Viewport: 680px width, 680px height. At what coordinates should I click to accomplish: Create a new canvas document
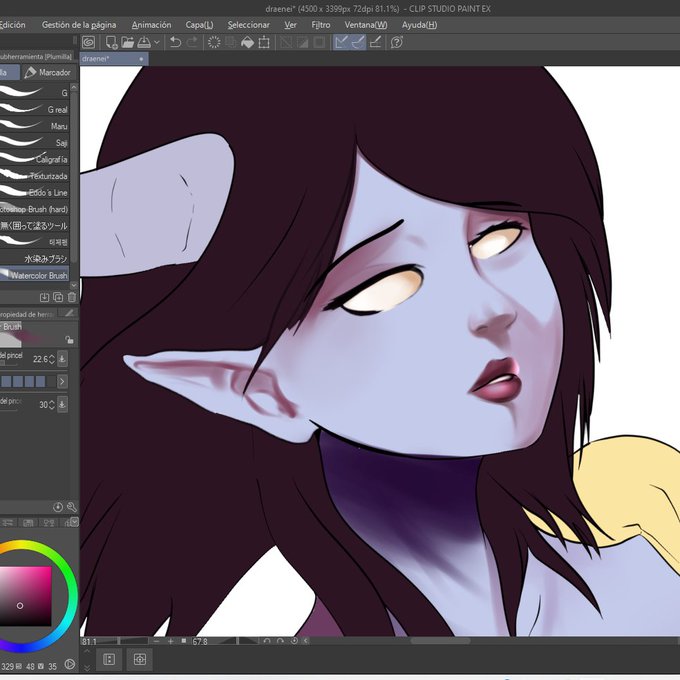coord(111,42)
